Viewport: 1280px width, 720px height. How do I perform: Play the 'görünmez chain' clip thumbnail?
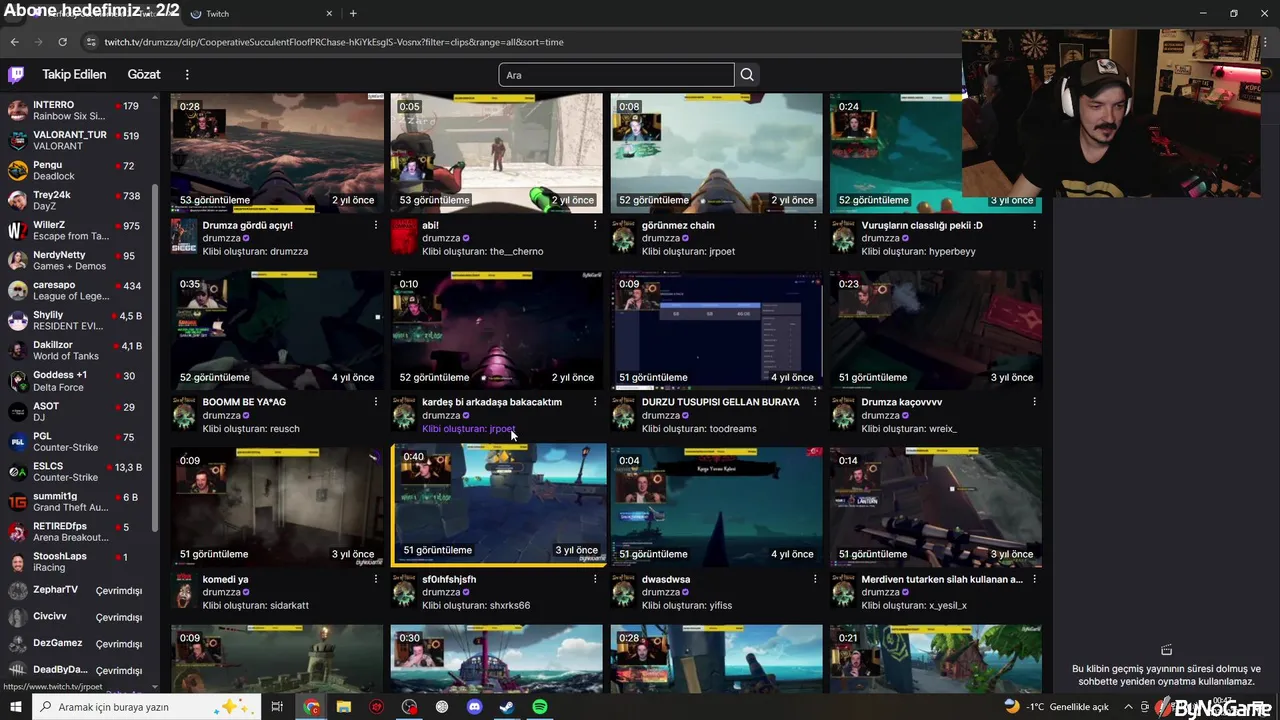tap(716, 153)
